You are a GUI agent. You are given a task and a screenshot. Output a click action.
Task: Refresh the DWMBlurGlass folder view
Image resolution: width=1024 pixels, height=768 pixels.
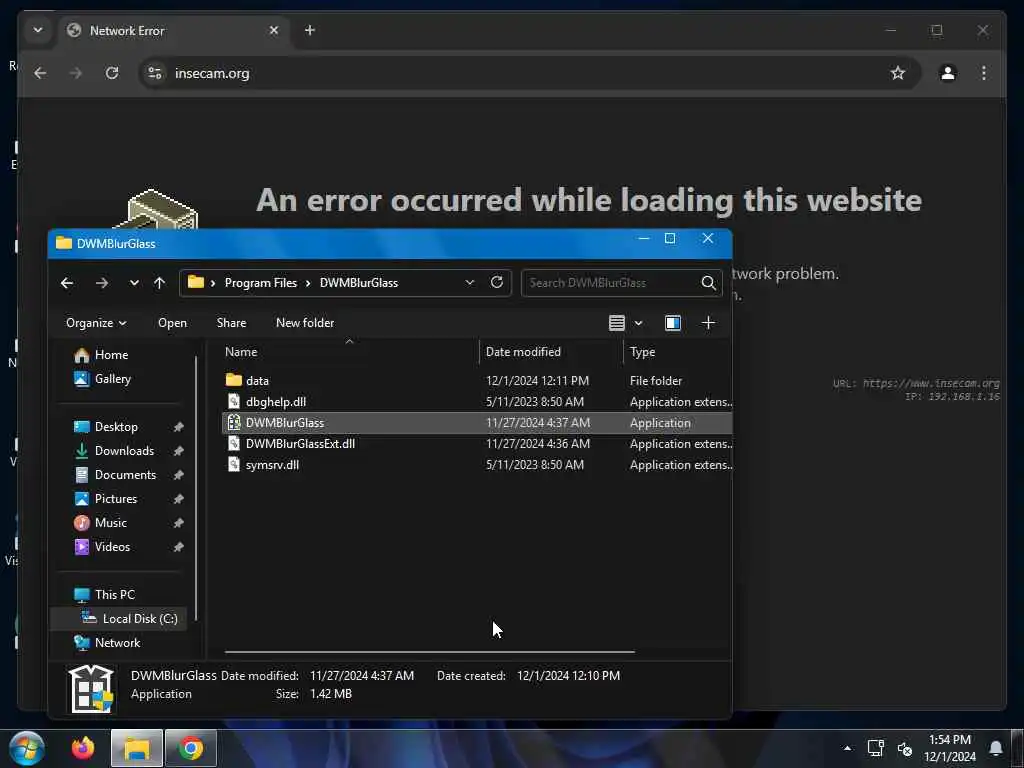click(496, 282)
